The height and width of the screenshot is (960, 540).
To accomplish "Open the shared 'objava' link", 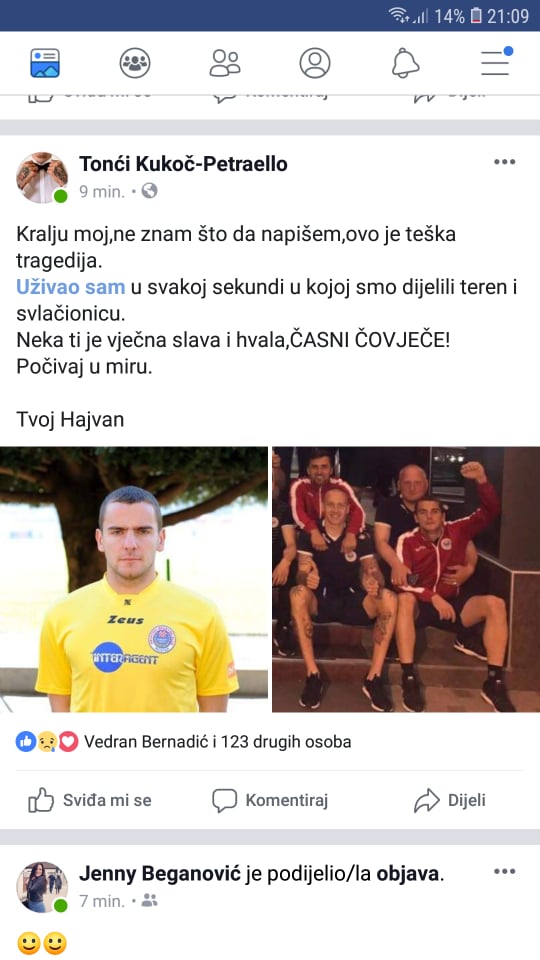I will coord(408,874).
